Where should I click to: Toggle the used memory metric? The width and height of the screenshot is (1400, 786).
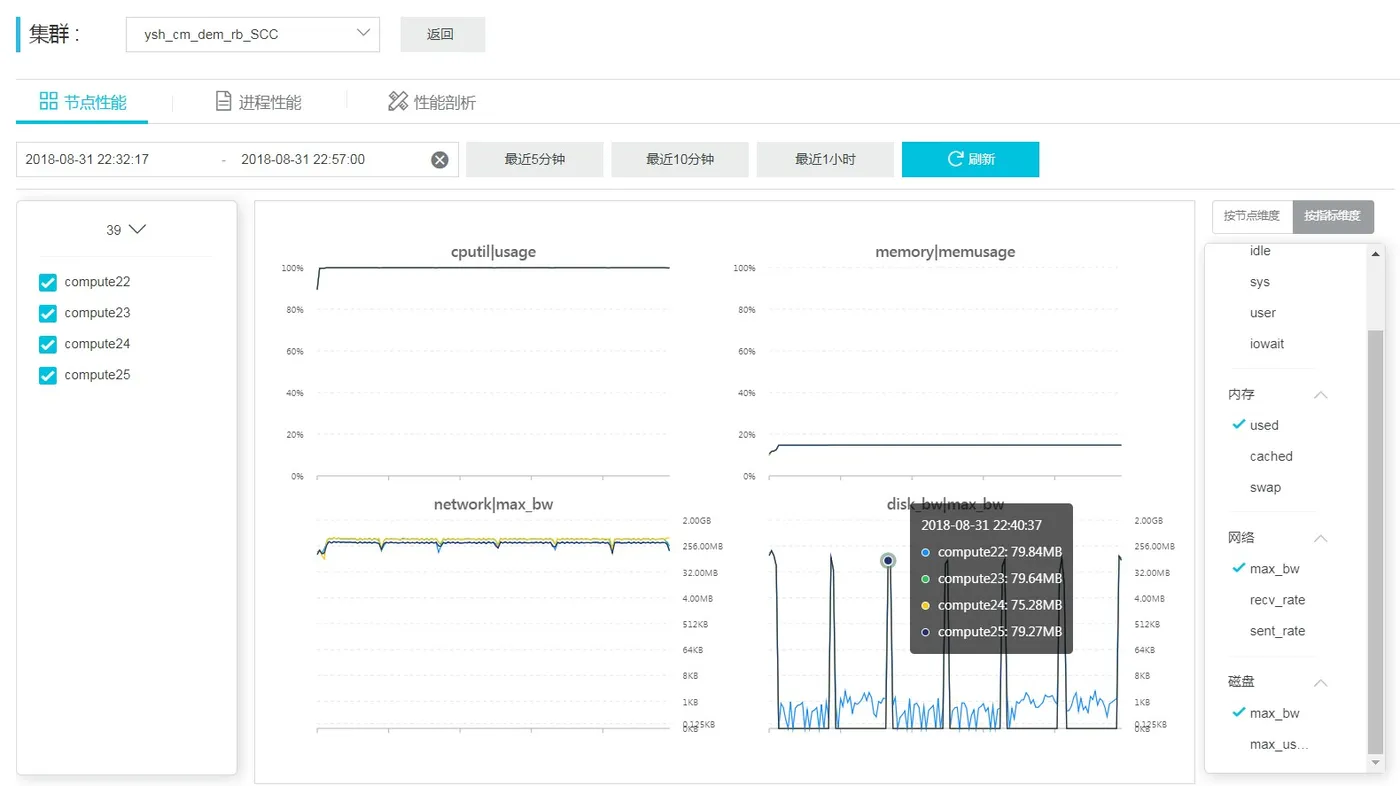(x=1264, y=425)
